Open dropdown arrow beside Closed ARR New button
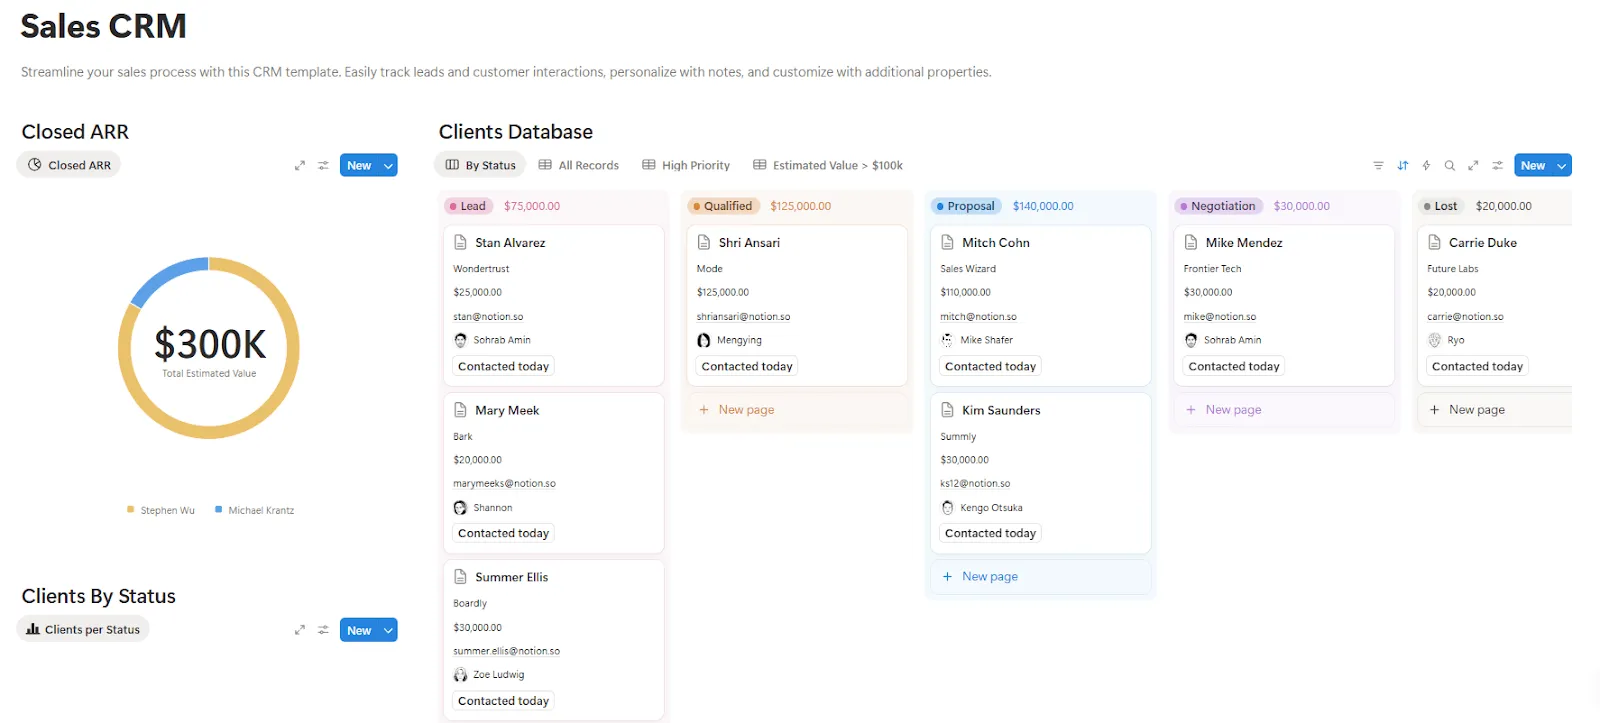The height and width of the screenshot is (723, 1600). (388, 166)
